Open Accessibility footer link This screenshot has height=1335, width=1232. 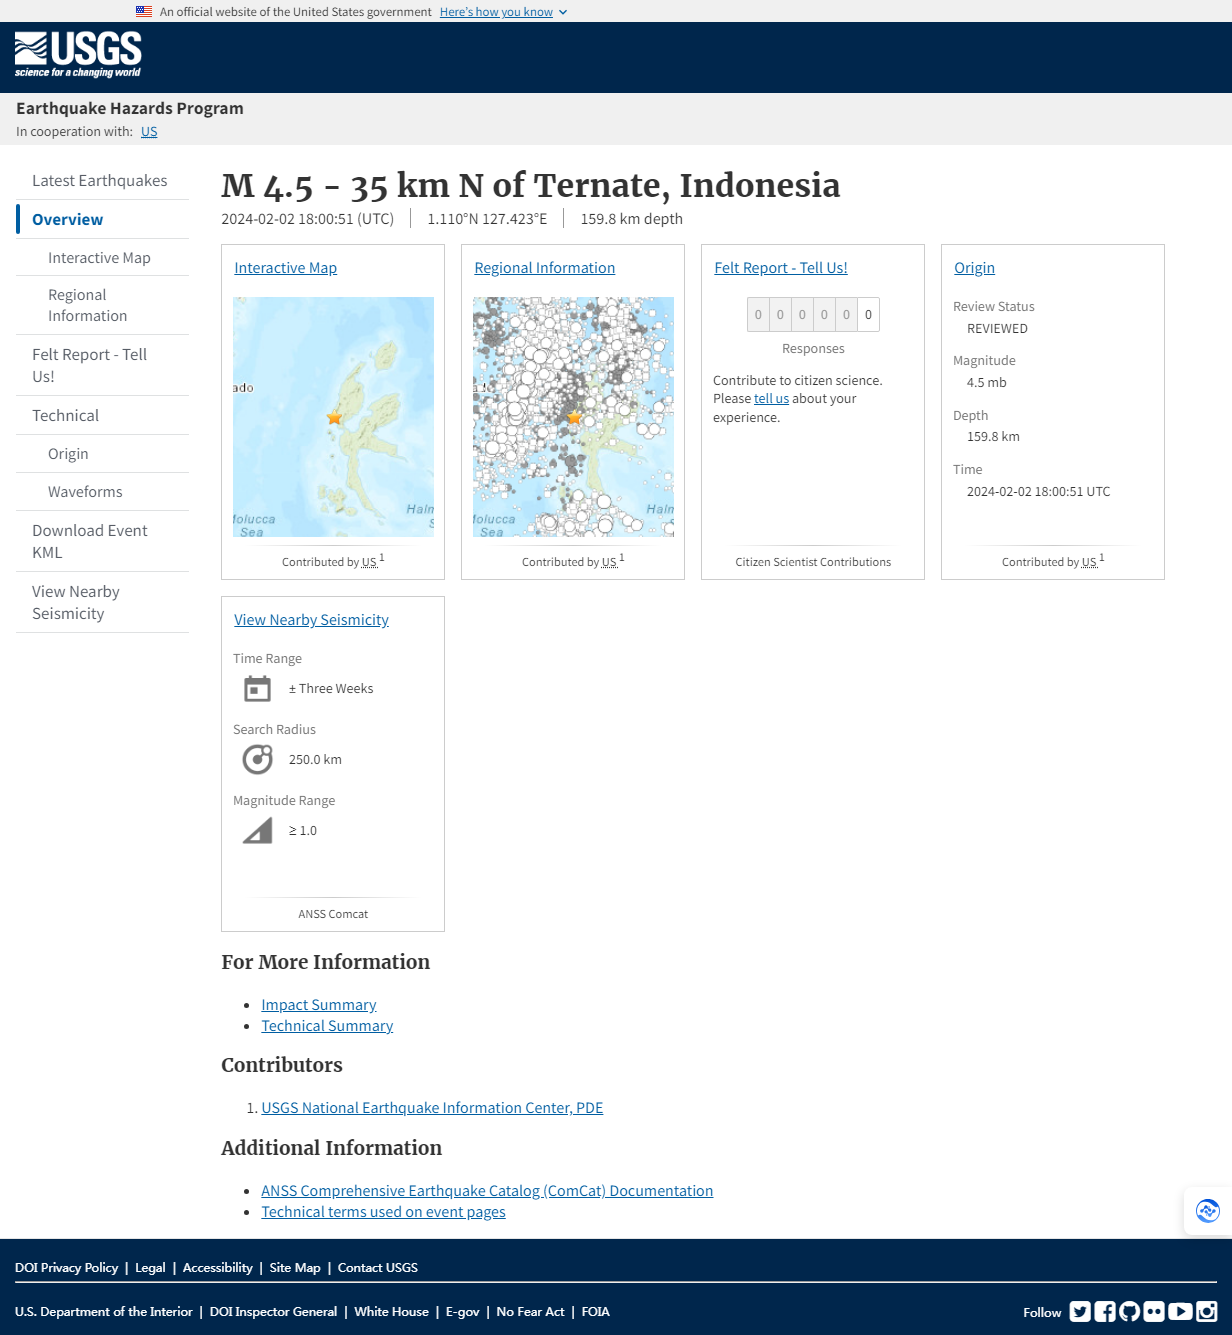point(217,1268)
